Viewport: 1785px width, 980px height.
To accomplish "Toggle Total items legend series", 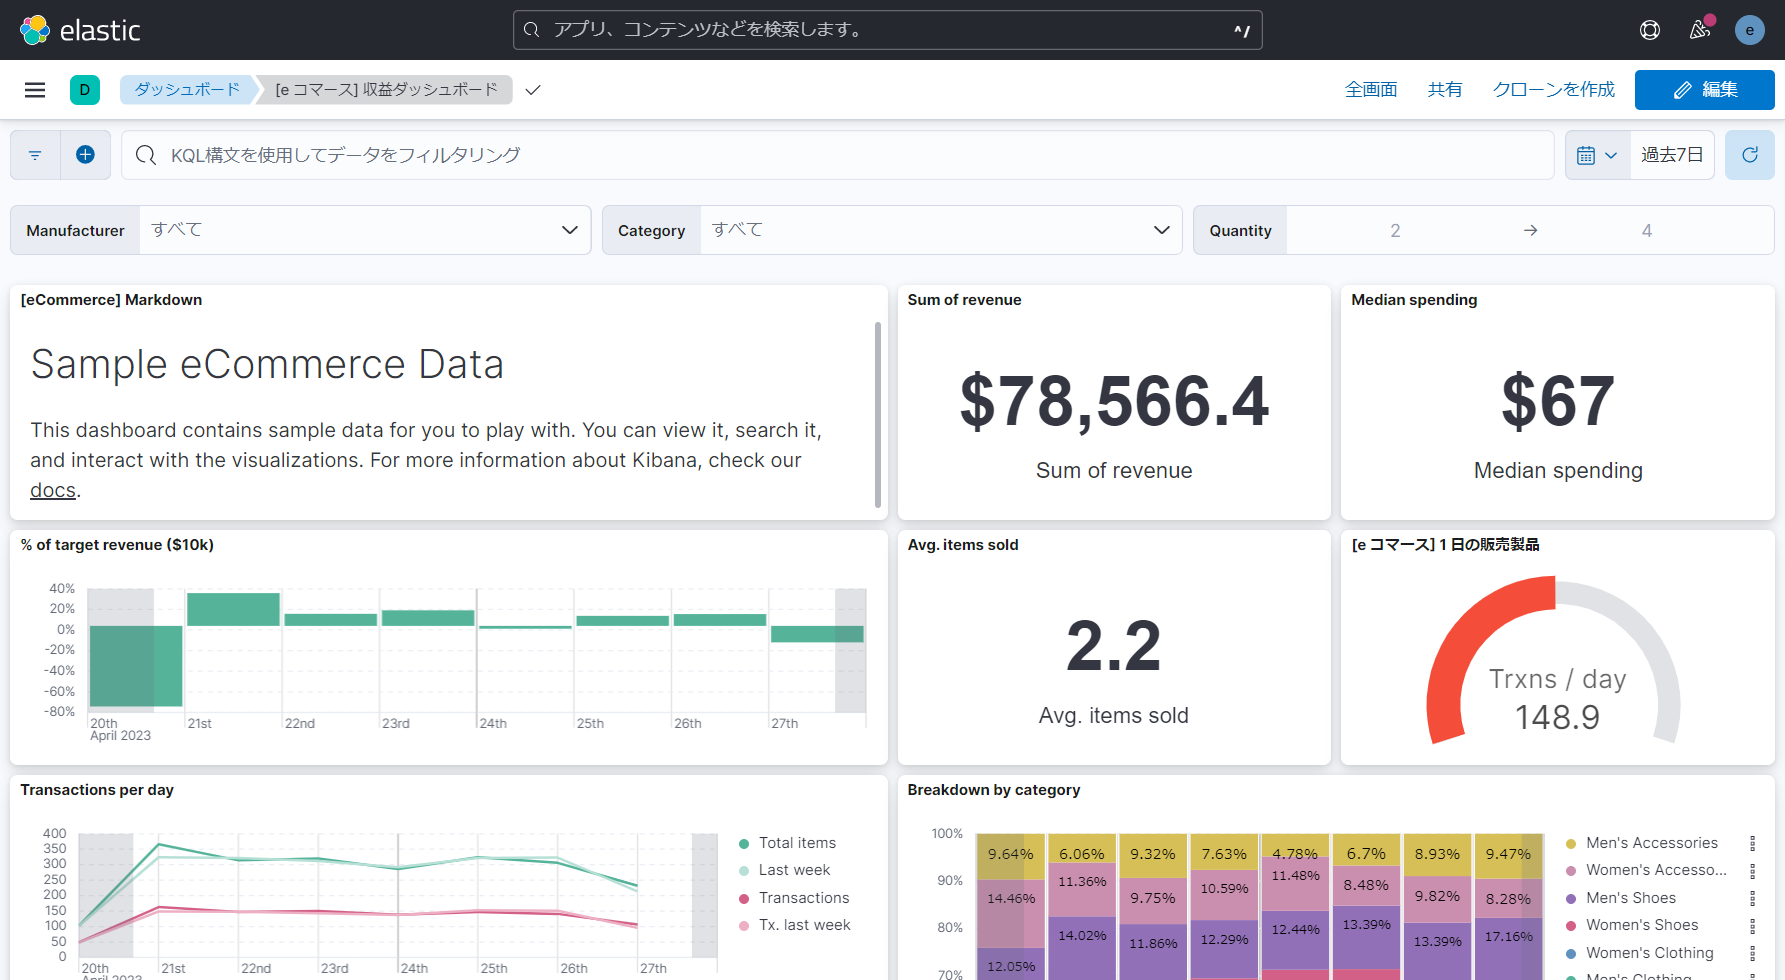I will [797, 843].
